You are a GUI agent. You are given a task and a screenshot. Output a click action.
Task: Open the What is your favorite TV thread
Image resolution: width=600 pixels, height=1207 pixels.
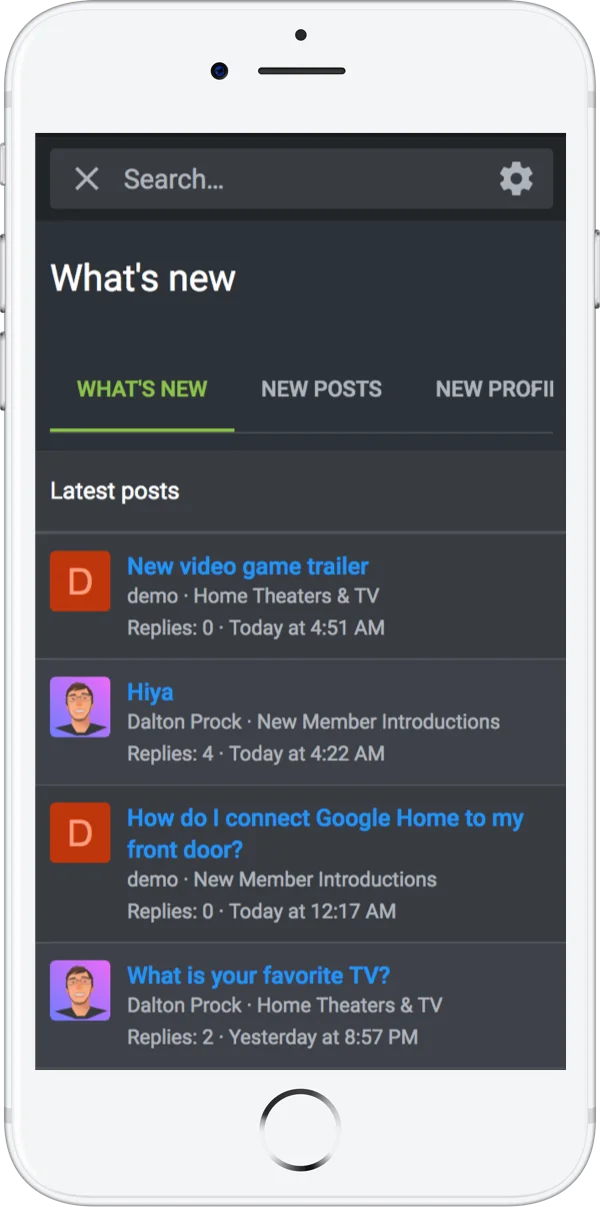(x=258, y=975)
